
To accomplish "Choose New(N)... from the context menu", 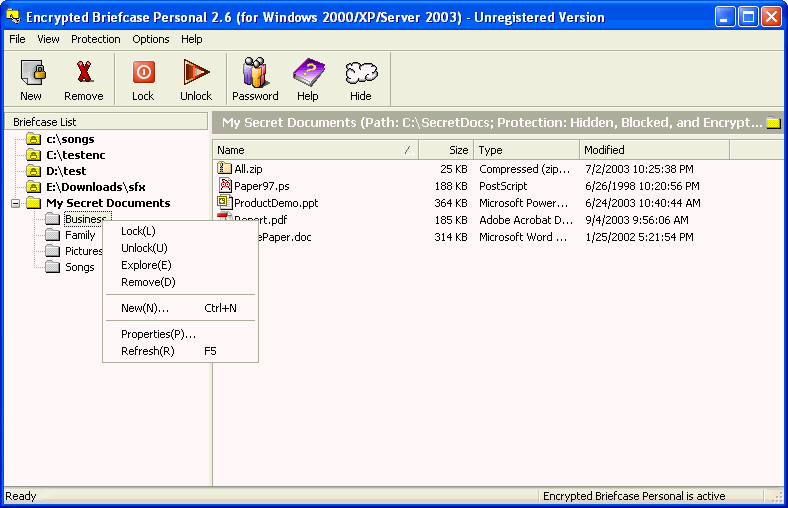I will [180, 308].
